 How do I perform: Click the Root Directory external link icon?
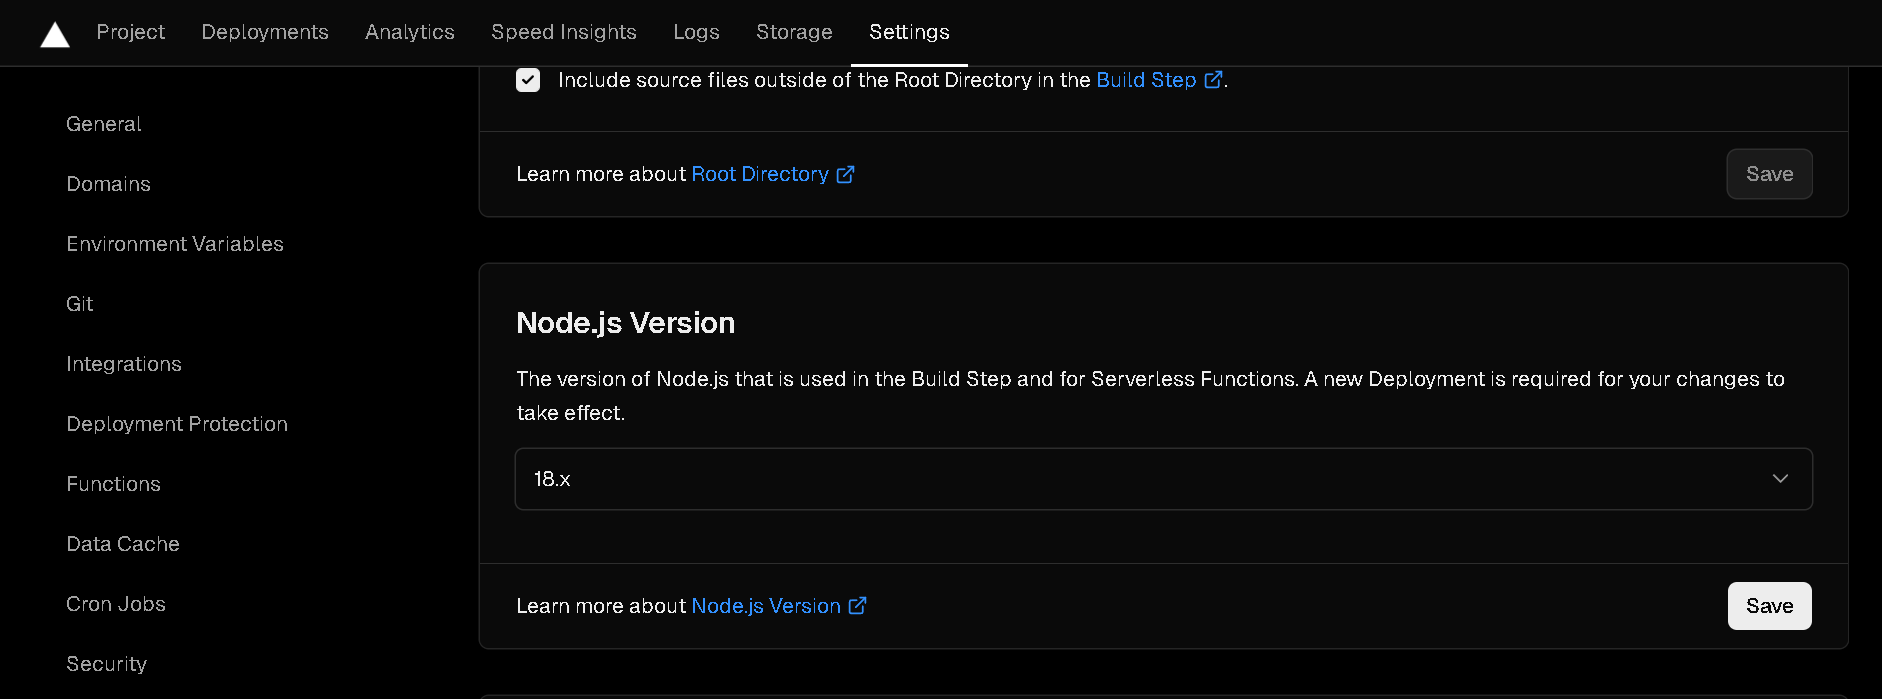[x=847, y=174]
